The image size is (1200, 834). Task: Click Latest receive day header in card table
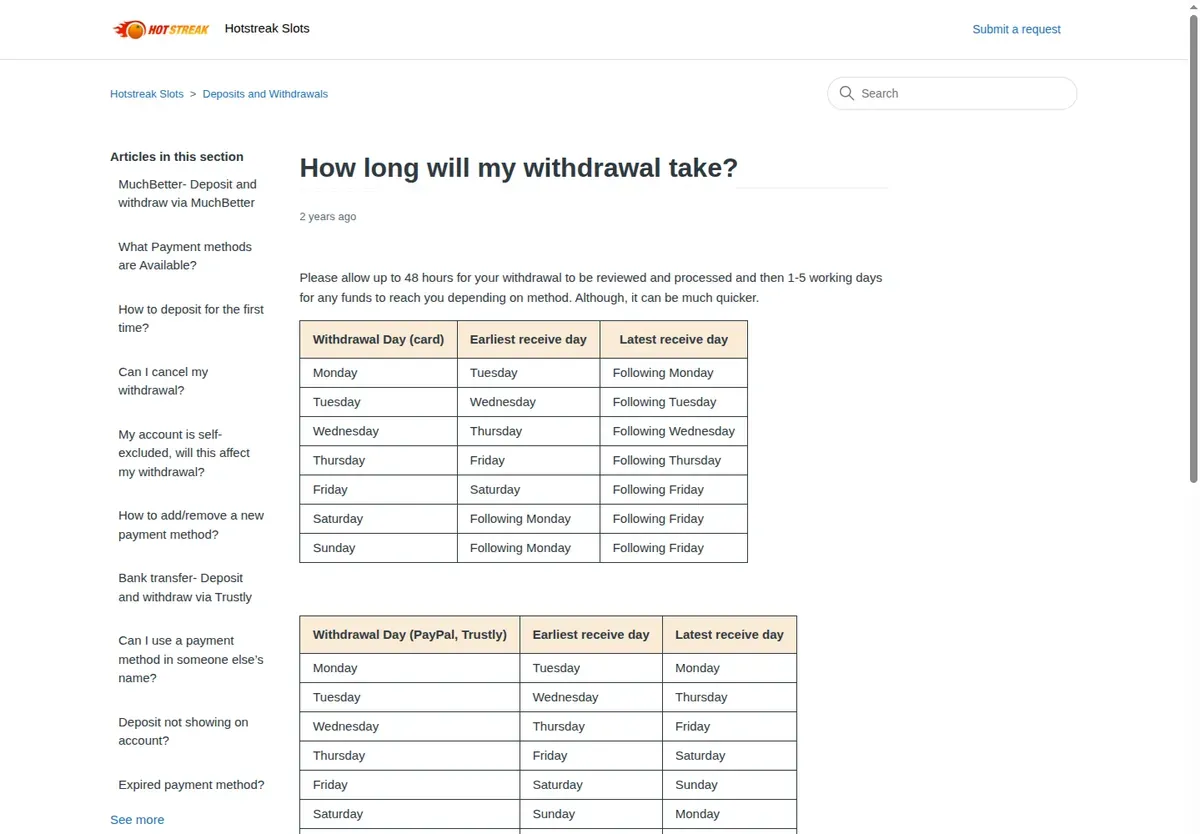pyautogui.click(x=673, y=339)
